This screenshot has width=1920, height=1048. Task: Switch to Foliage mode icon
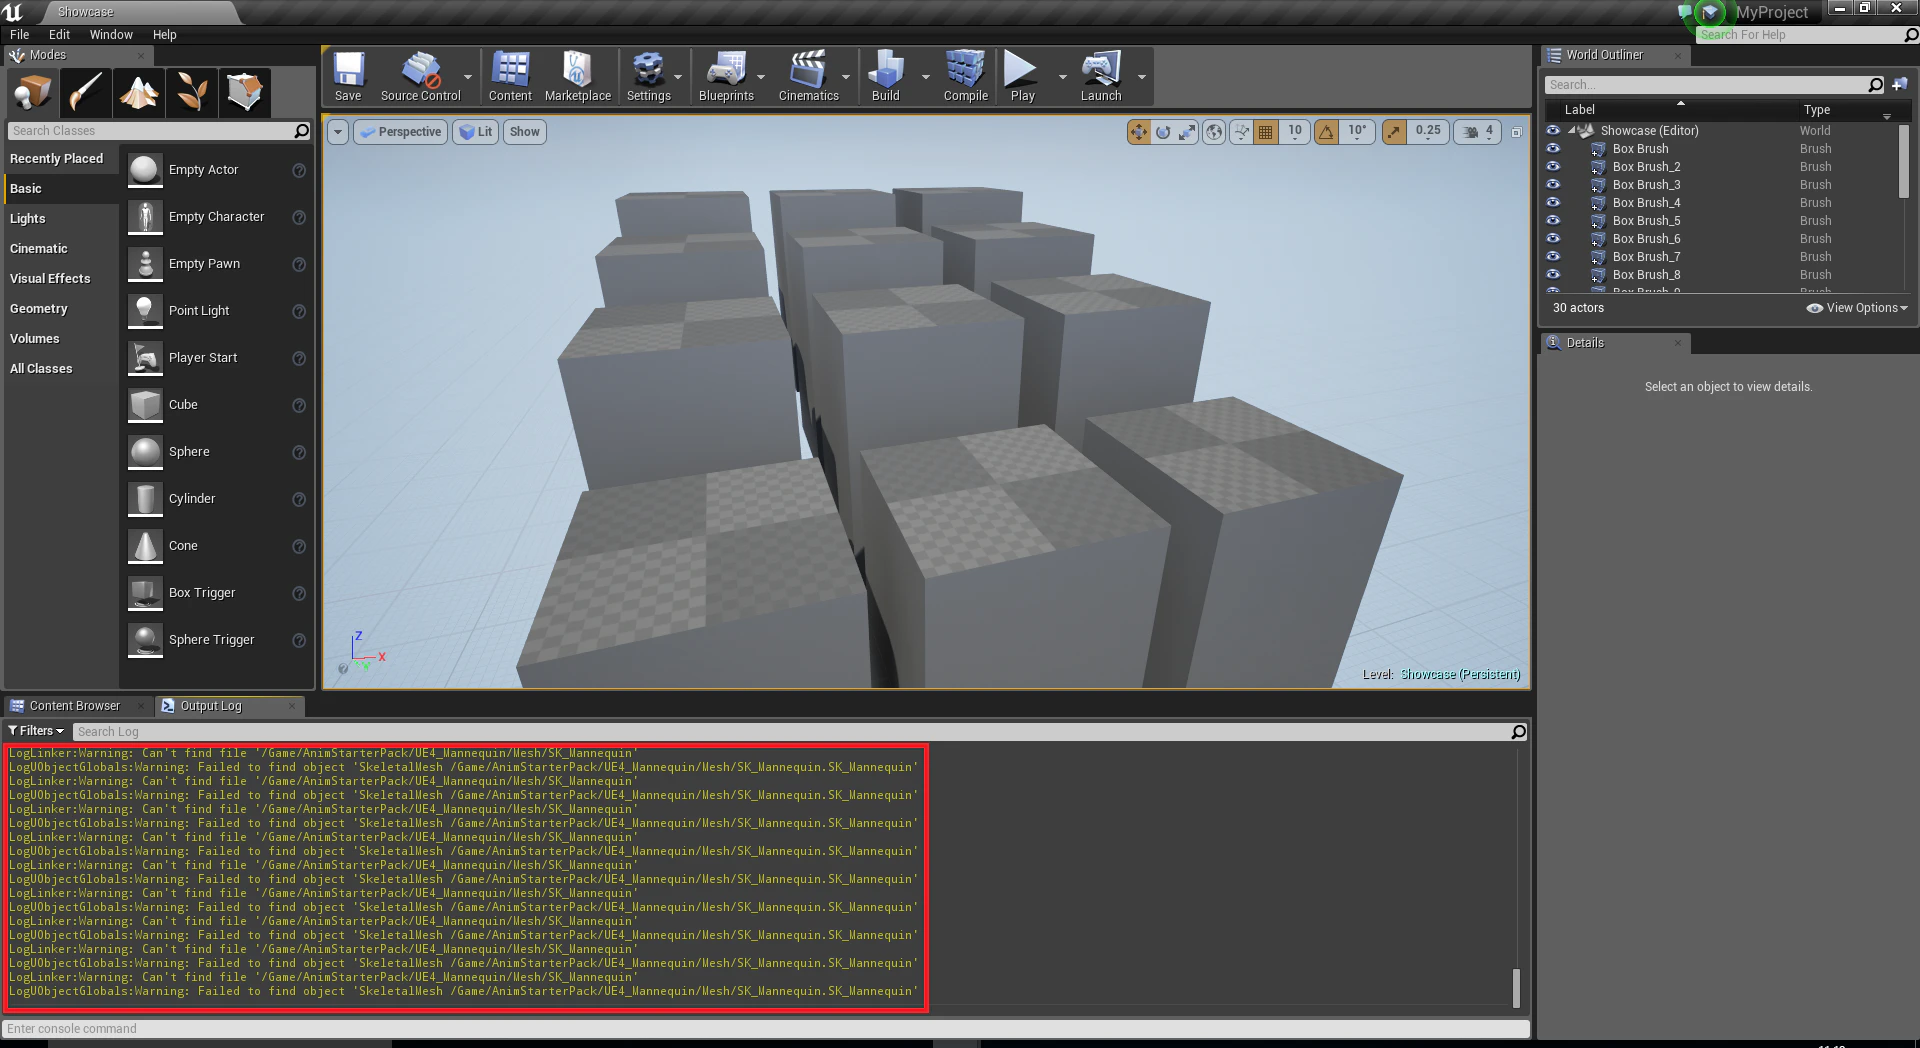(x=192, y=93)
